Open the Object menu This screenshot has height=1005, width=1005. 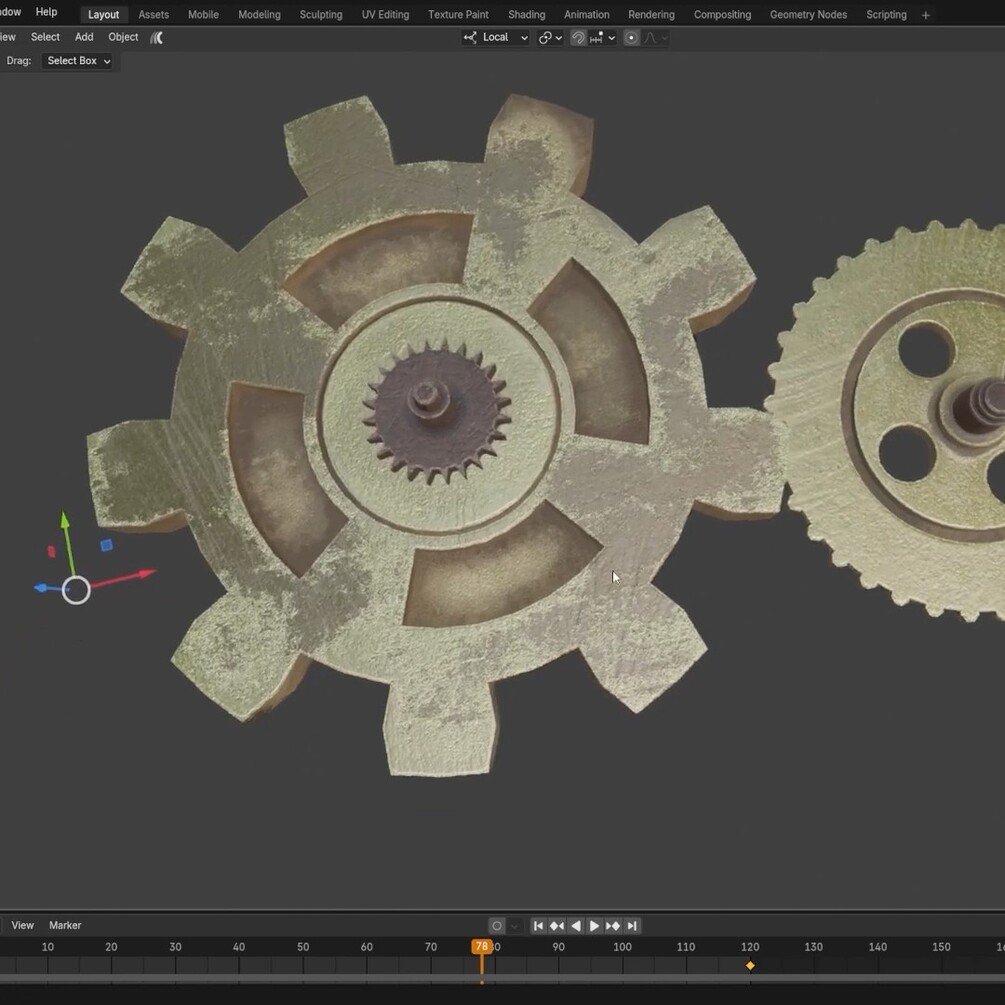[x=122, y=37]
